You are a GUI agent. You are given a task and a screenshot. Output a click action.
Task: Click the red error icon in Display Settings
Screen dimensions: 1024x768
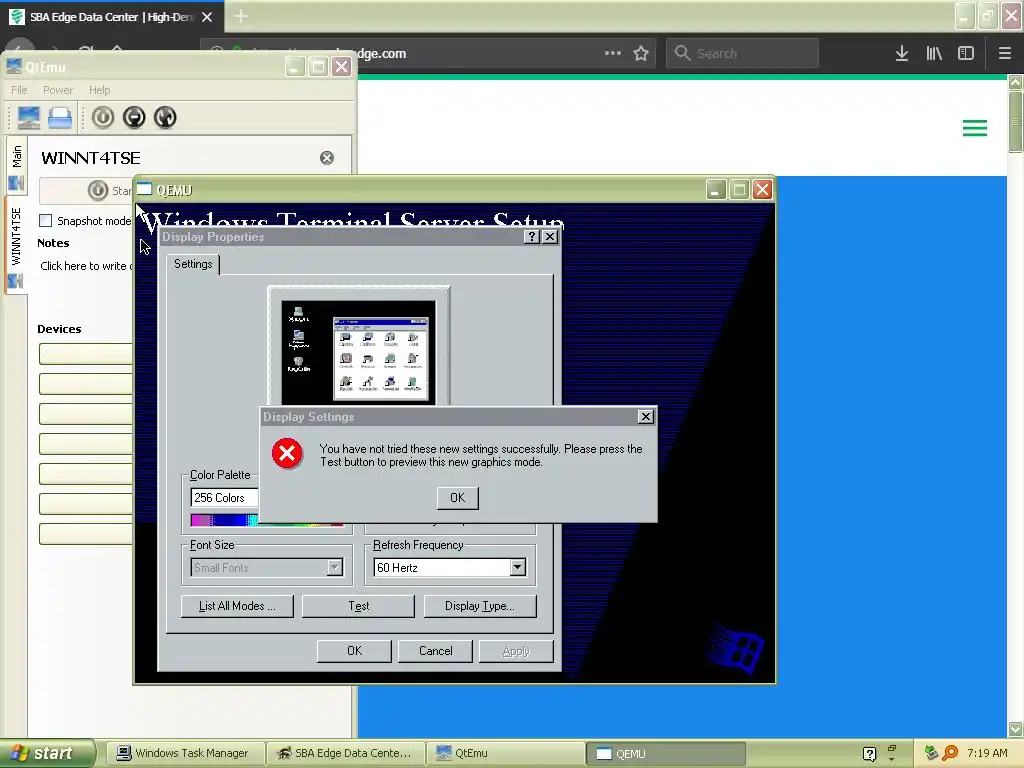[287, 454]
